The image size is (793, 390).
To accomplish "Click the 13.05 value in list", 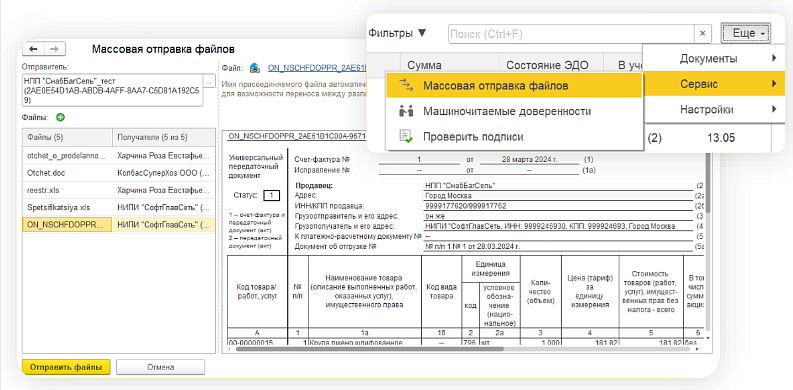I will coord(721,138).
